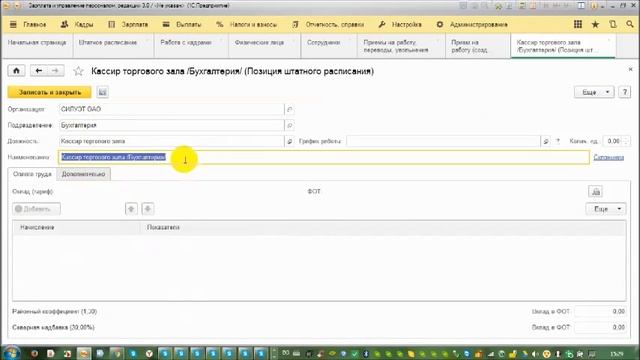Open Организация field lookup icon
Image resolution: width=640 pixels, height=360 pixels.
(x=289, y=109)
